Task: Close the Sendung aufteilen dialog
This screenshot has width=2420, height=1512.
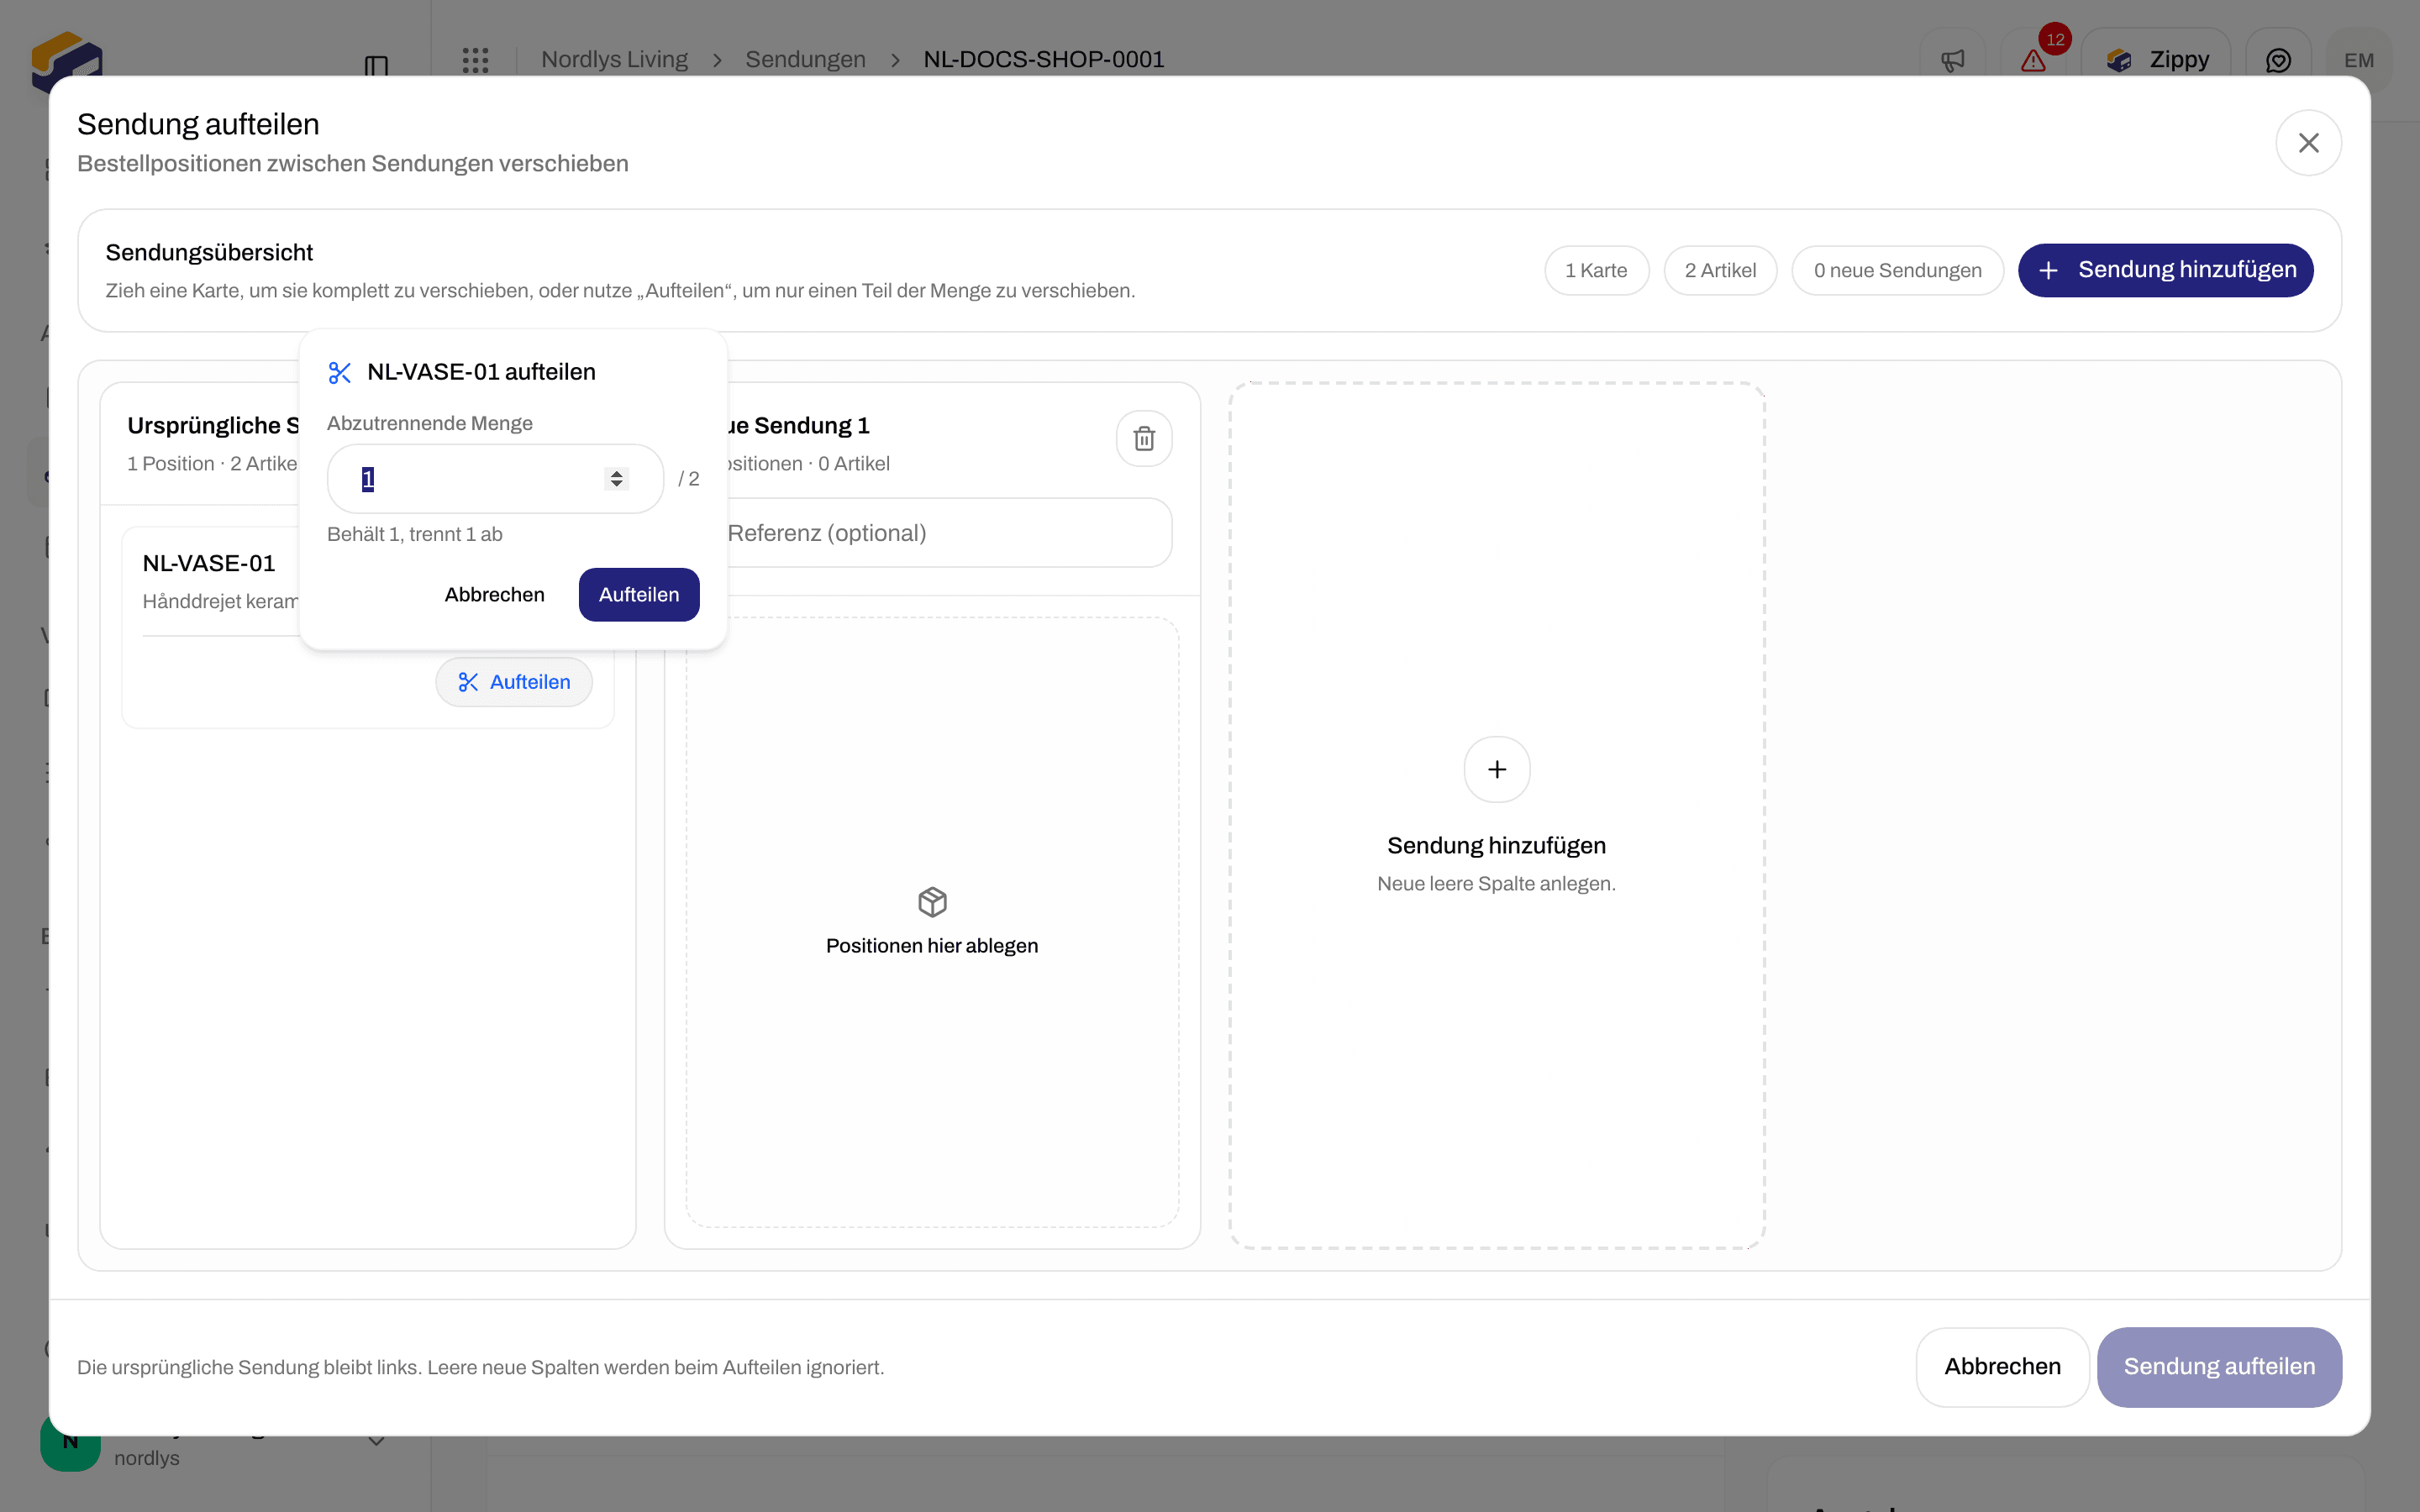Action: tap(2308, 143)
